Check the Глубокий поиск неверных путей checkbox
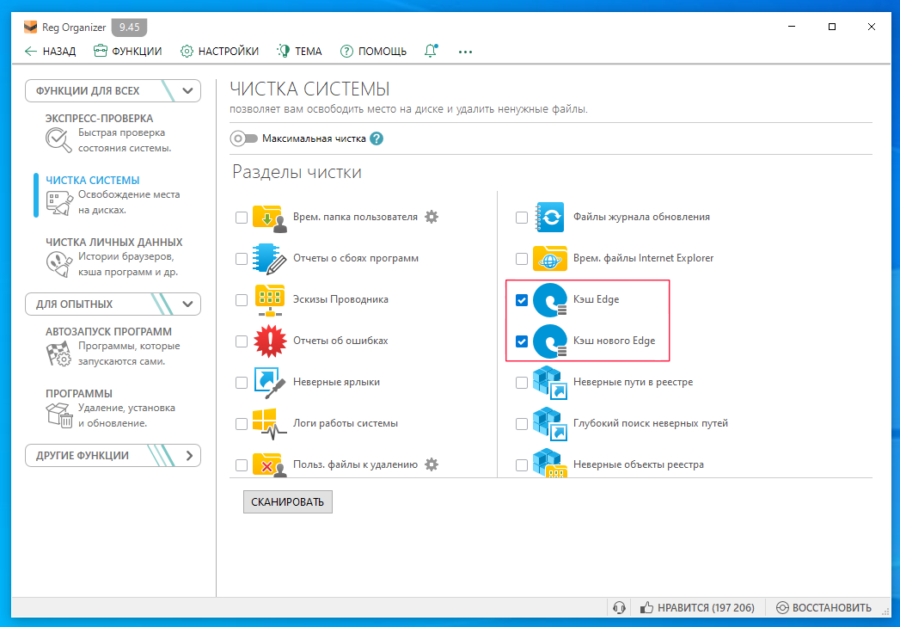 point(521,424)
